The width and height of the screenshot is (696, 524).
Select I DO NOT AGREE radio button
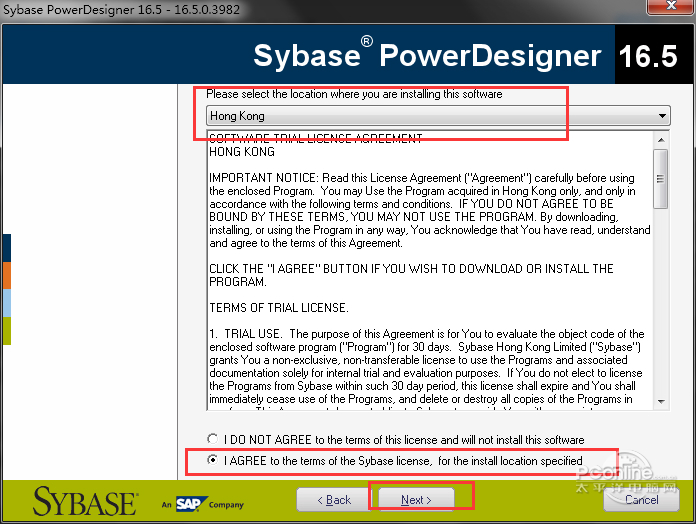[213, 439]
